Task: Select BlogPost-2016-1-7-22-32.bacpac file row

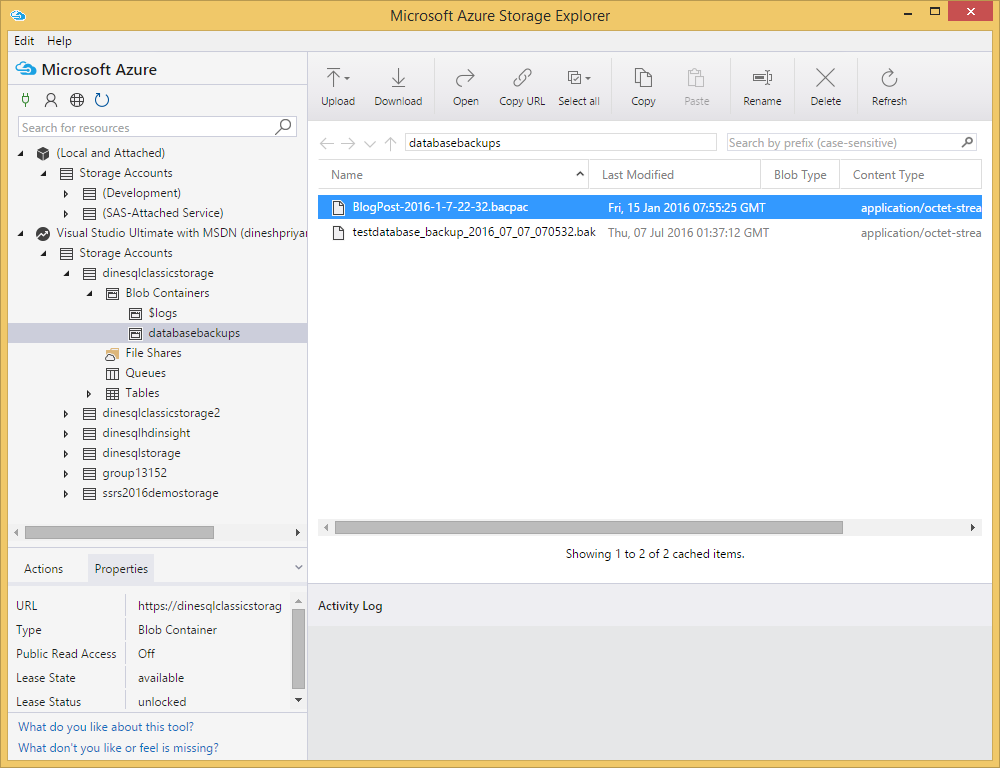Action: coord(649,207)
